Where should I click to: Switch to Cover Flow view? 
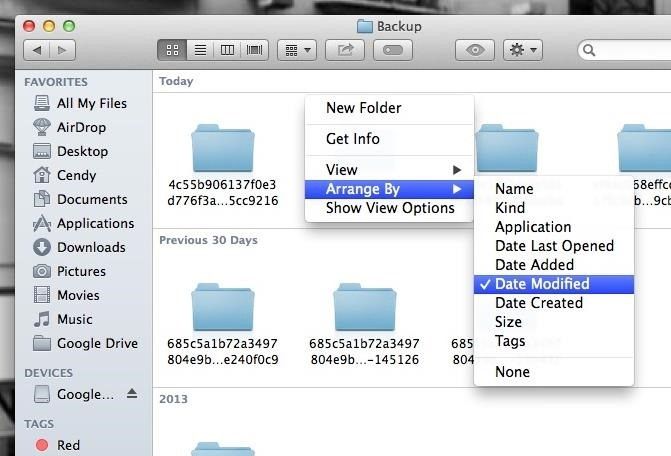(x=255, y=49)
